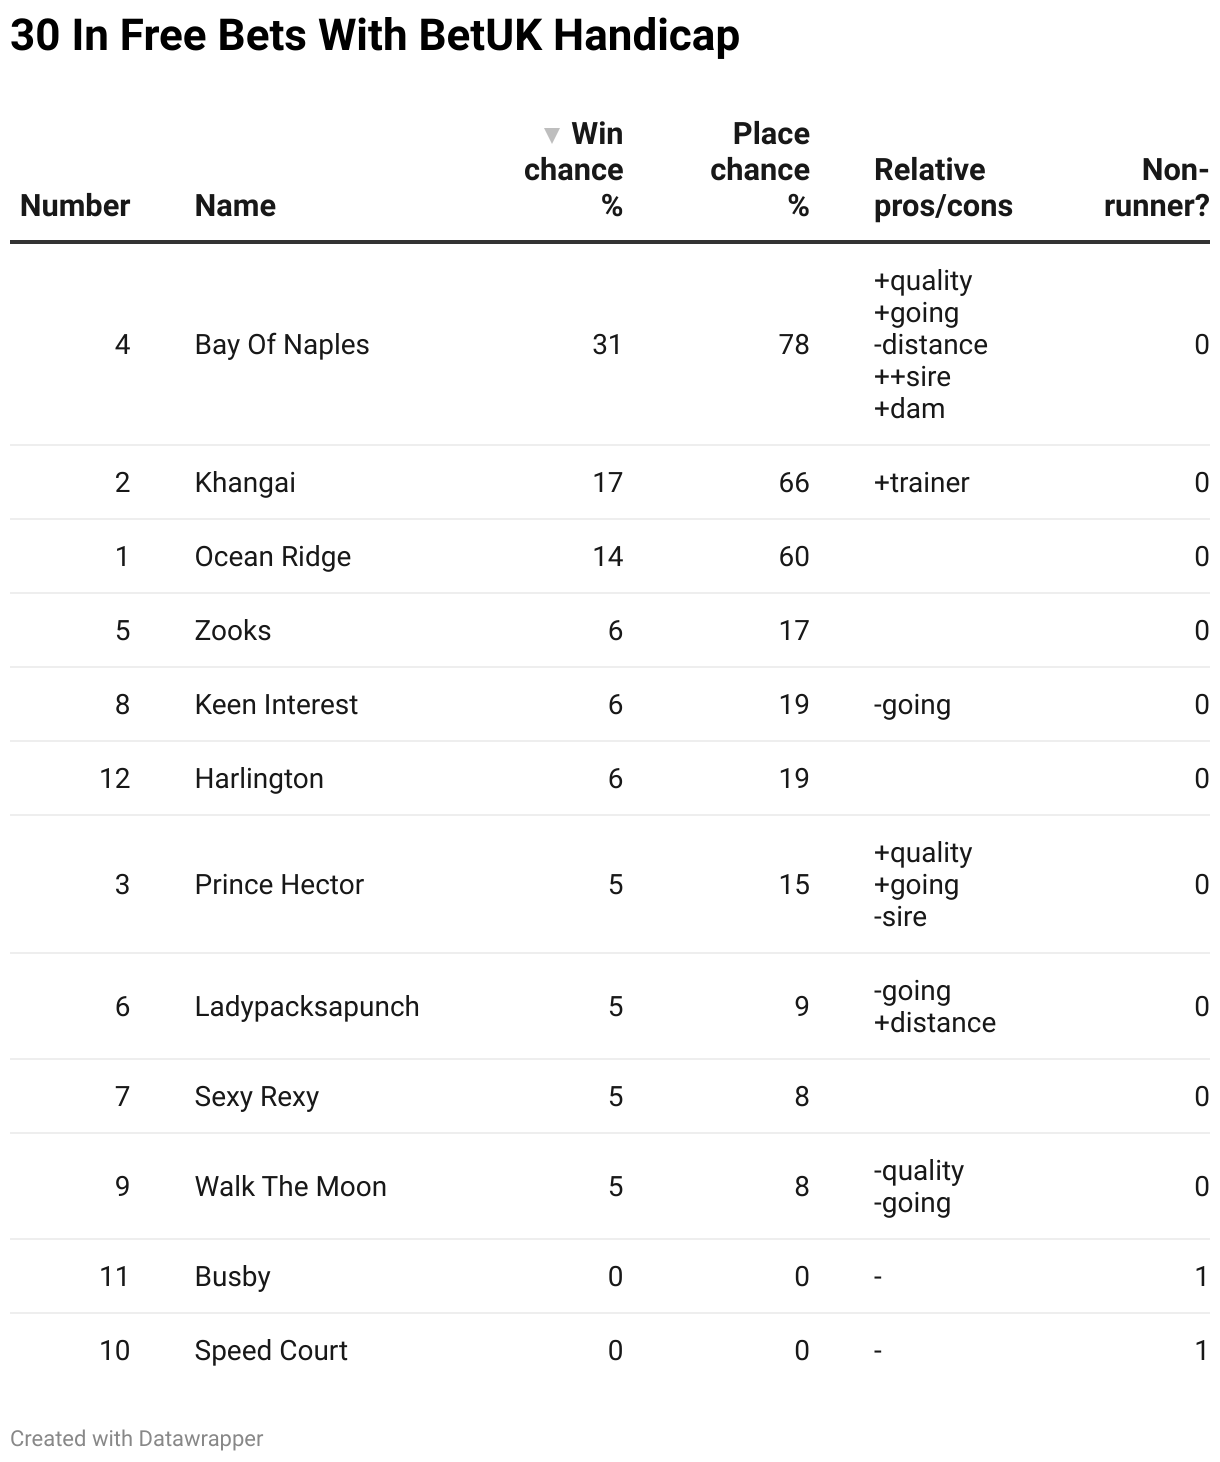Viewport: 1220px width, 1462px height.
Task: Select the Khangai row name
Action: click(x=245, y=483)
